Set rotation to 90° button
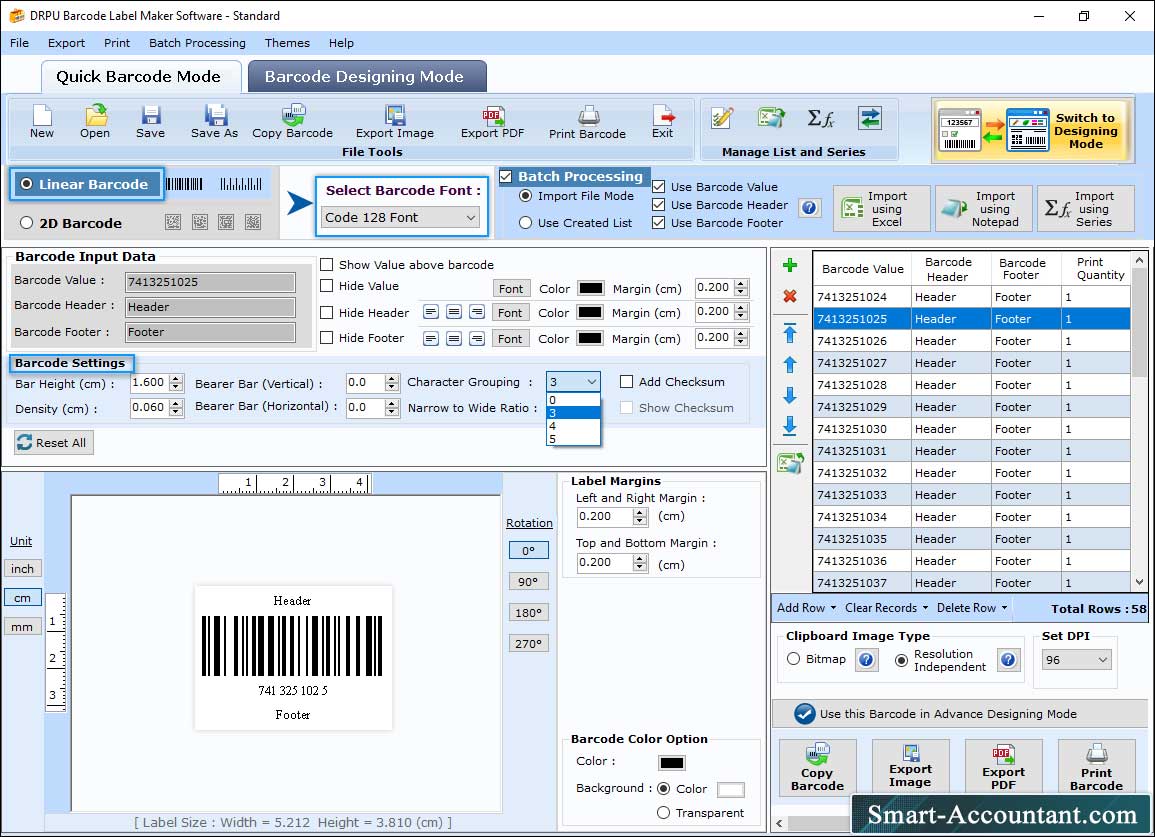This screenshot has height=837, width=1155. tap(528, 581)
